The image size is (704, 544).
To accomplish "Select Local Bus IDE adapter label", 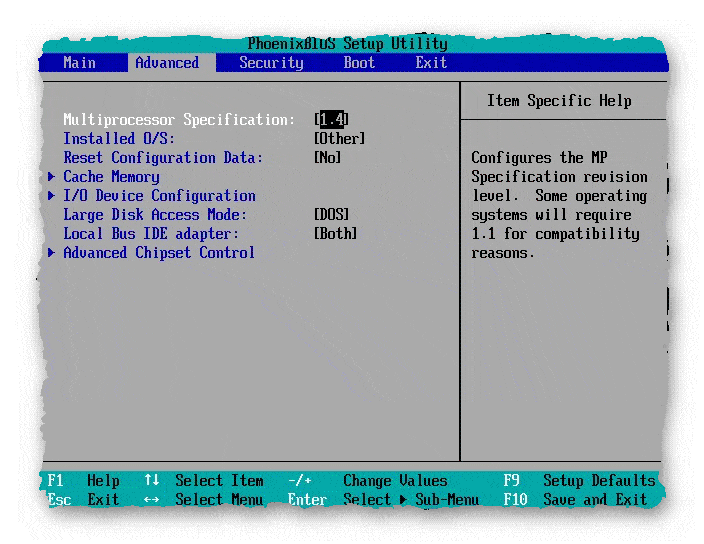I will [151, 233].
